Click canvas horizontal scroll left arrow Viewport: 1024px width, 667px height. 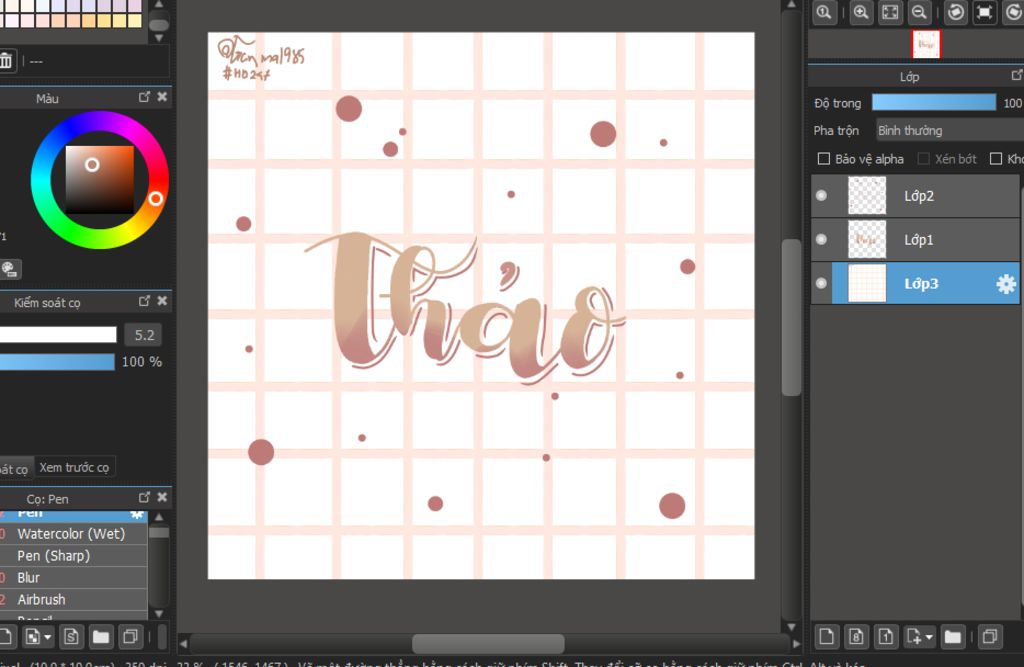184,643
